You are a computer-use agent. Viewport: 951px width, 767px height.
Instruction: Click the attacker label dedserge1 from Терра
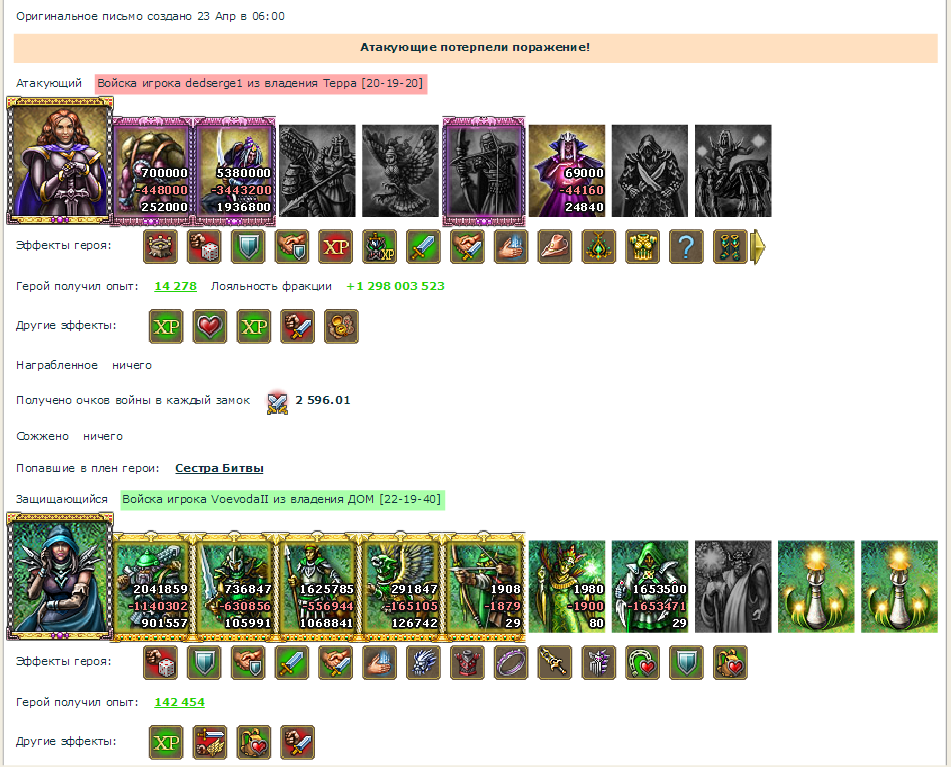(x=261, y=83)
